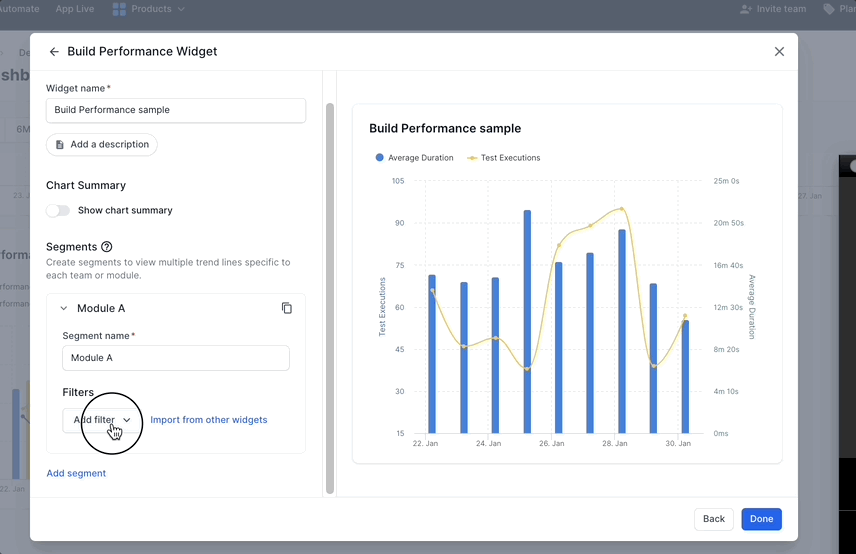The height and width of the screenshot is (554, 856).
Task: Click Import from other widgets link
Action: pyautogui.click(x=209, y=420)
